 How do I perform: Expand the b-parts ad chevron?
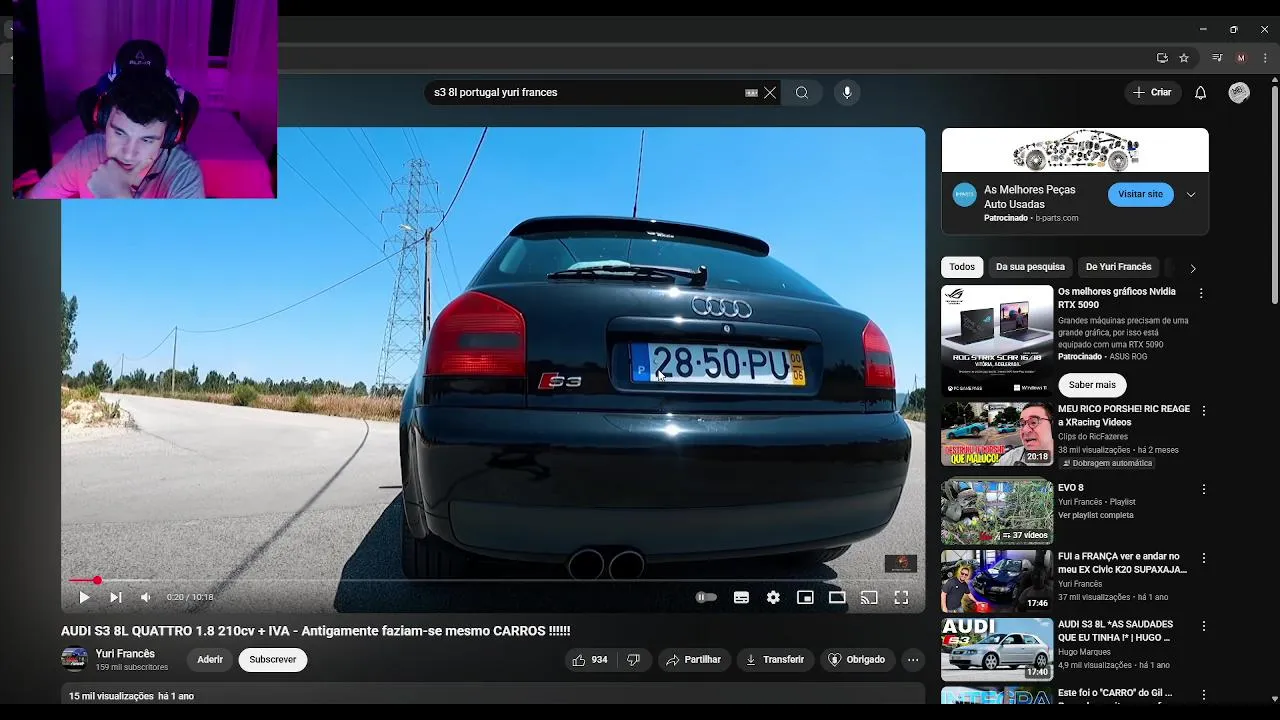[x=1191, y=195]
